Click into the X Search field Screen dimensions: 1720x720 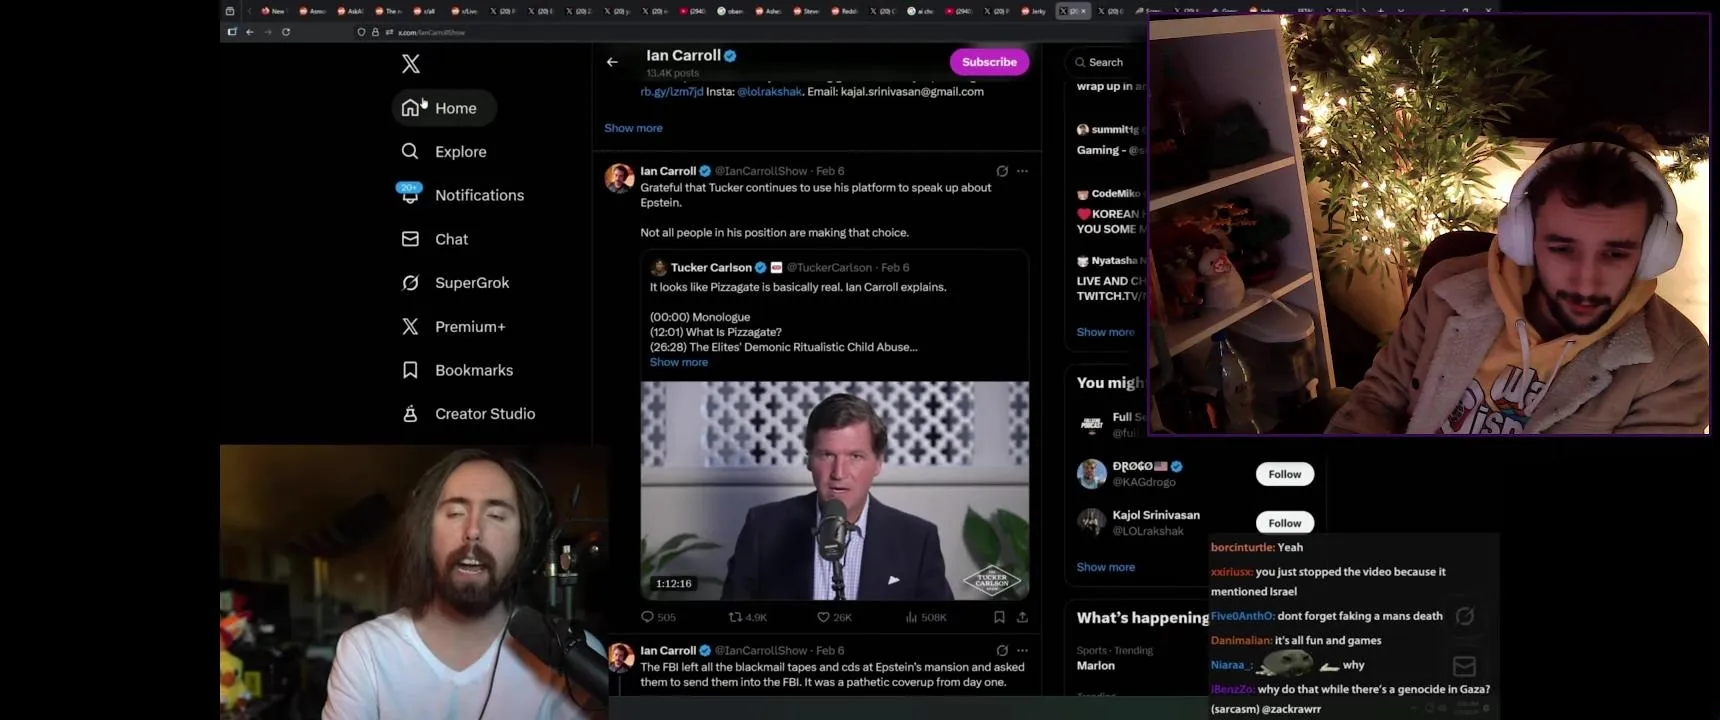pyautogui.click(x=1106, y=62)
